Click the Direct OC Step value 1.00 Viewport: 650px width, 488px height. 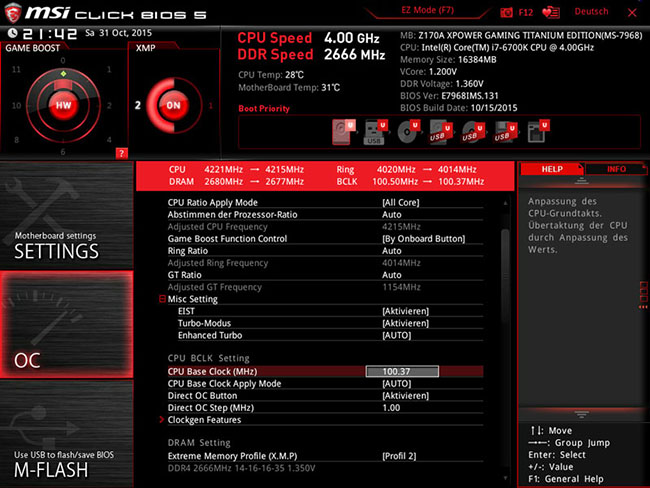pos(391,408)
